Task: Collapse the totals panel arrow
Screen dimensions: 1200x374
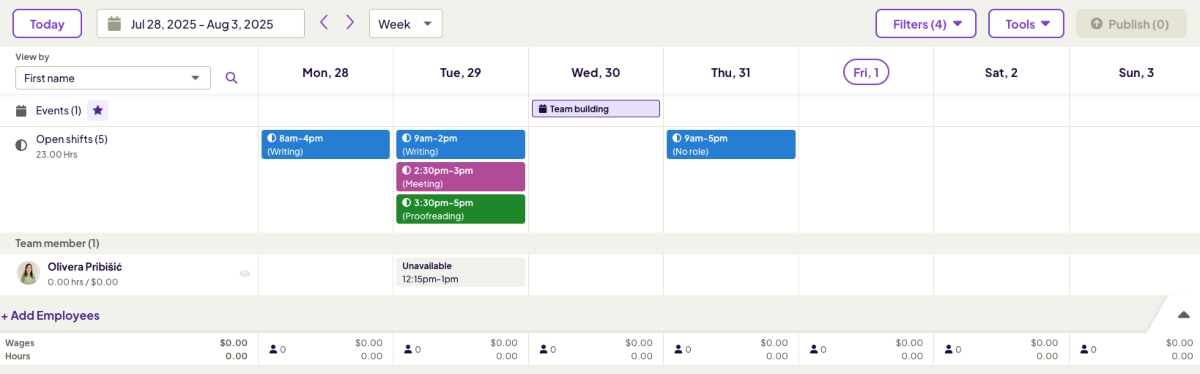Action: tap(1183, 314)
